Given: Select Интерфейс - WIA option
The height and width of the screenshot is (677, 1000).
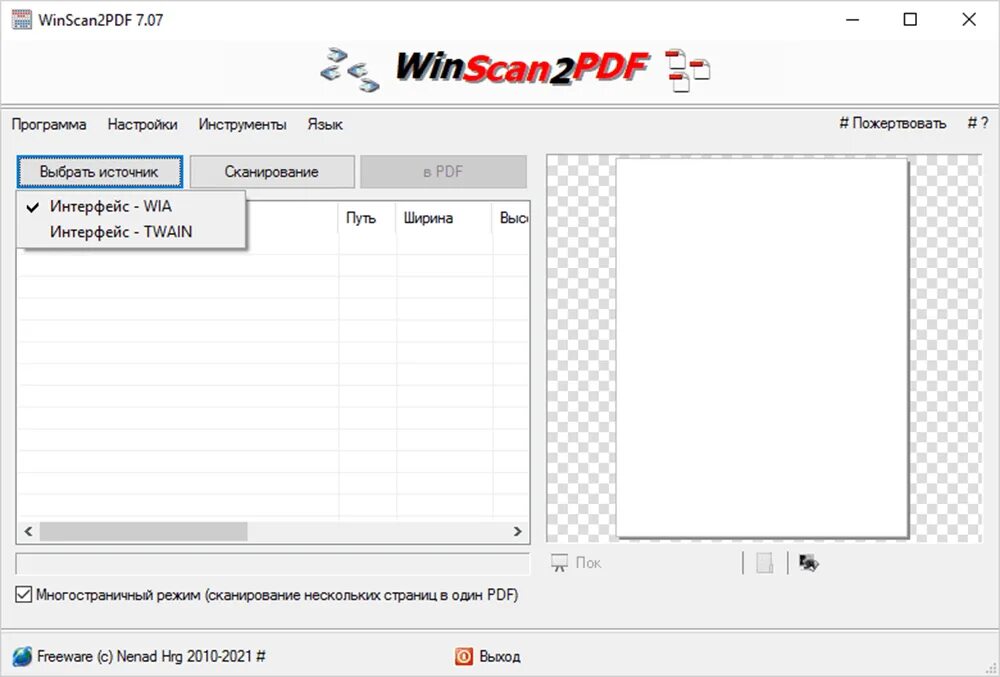Looking at the screenshot, I should [131, 207].
